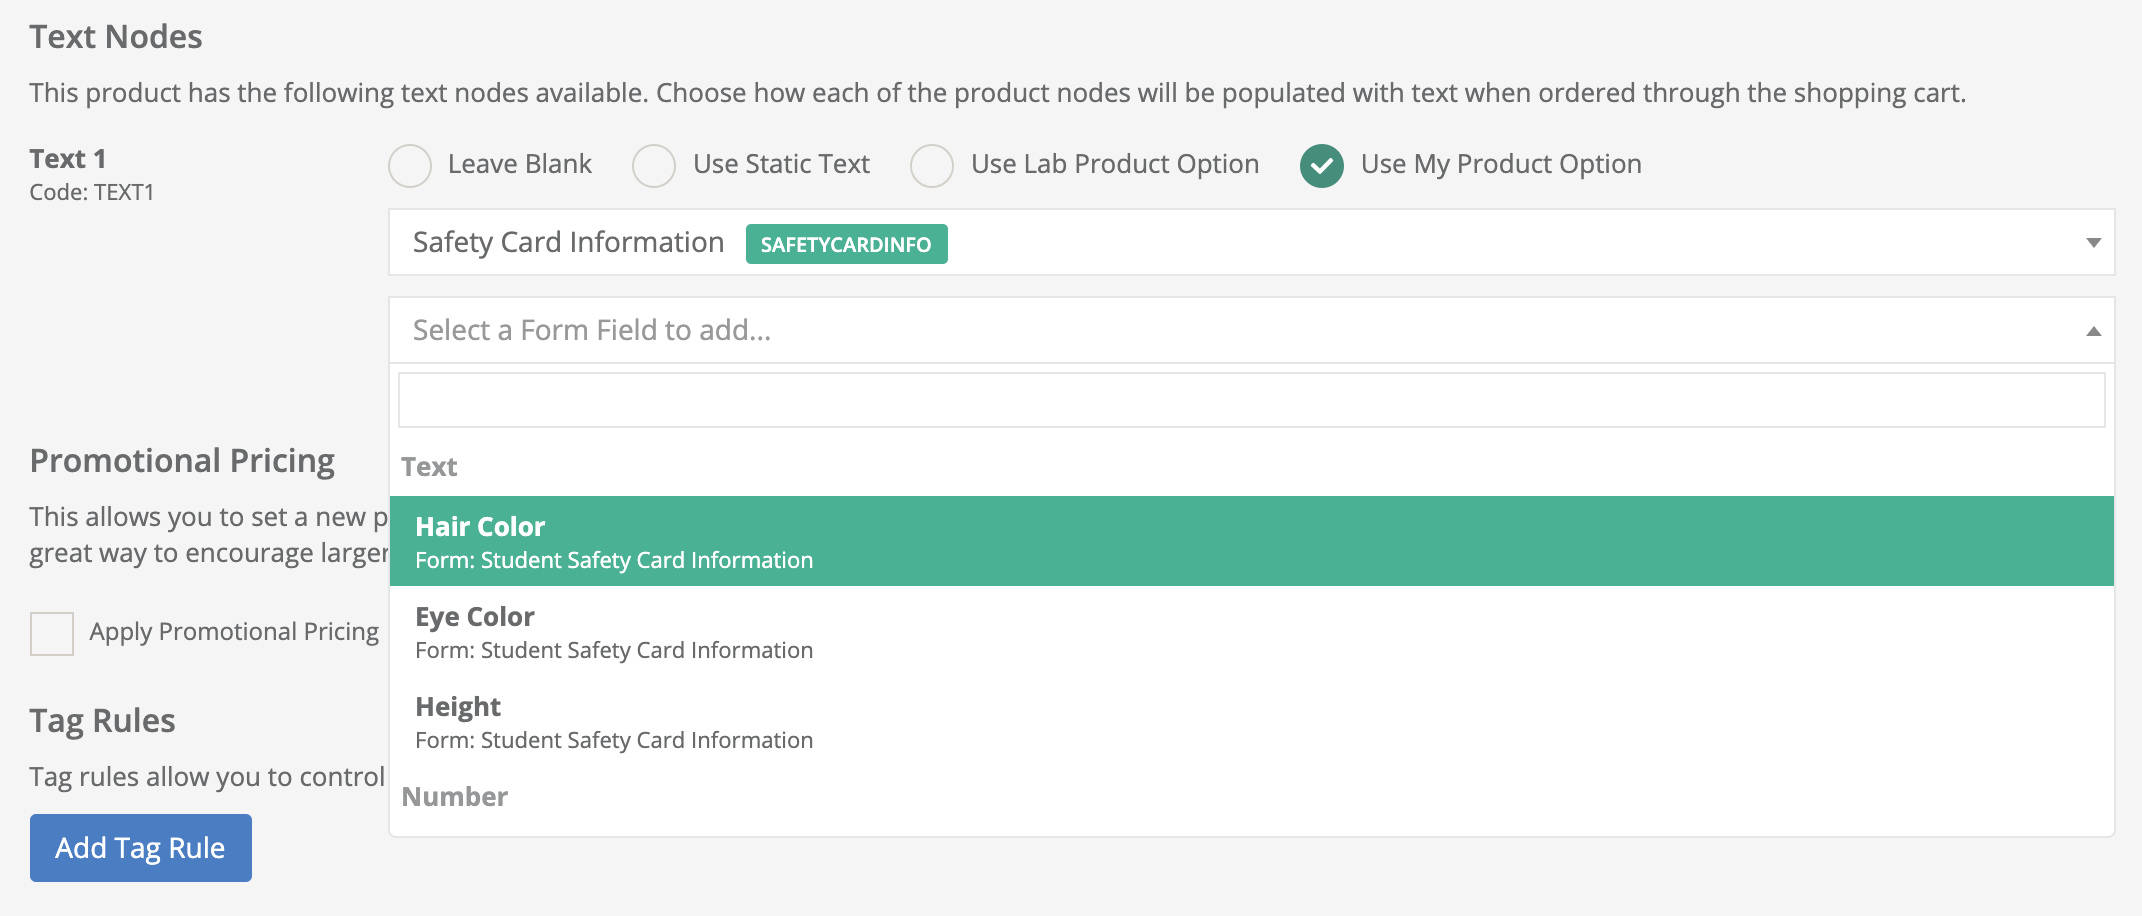Focus the dropdown search input box
2142x916 pixels.
pyautogui.click(x=1251, y=400)
